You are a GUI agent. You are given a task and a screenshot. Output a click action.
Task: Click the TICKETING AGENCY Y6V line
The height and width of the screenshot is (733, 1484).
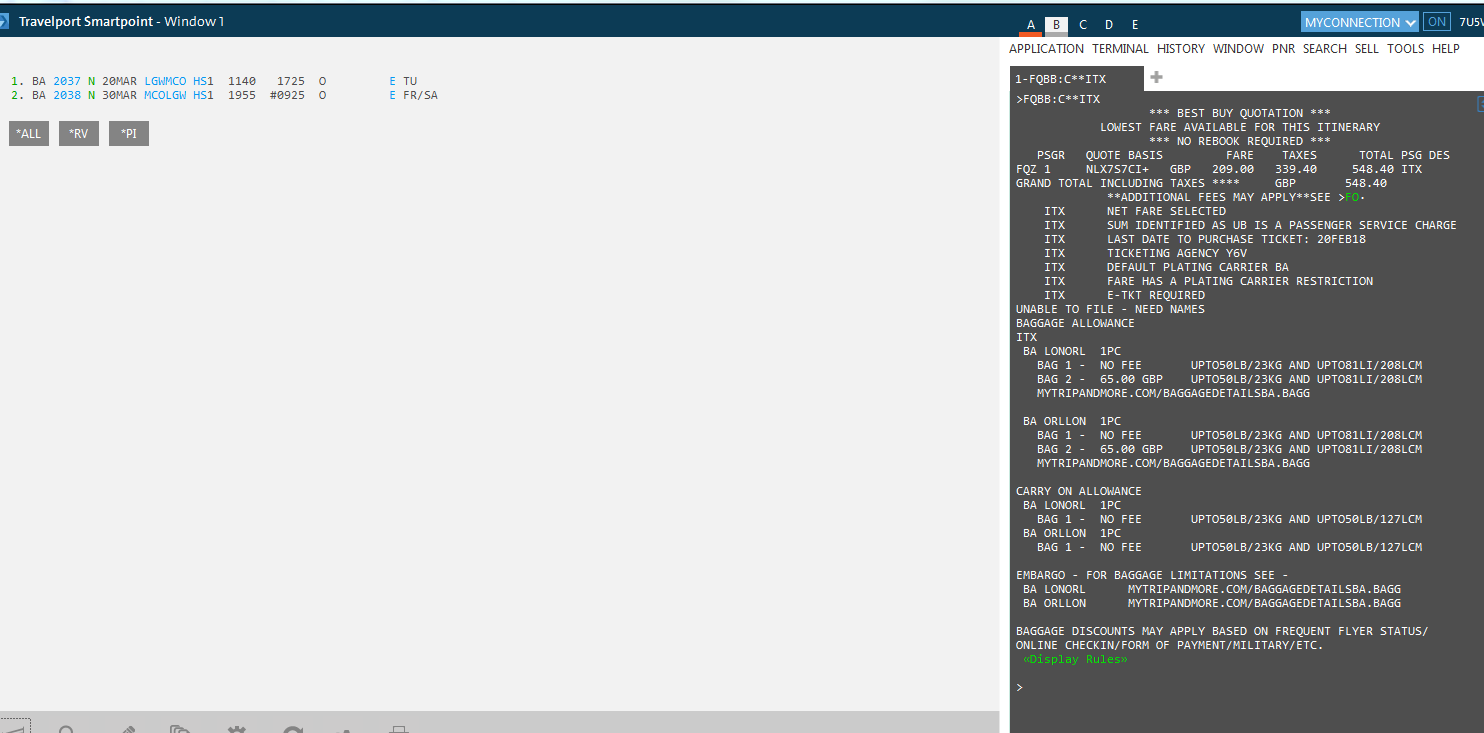[1177, 253]
